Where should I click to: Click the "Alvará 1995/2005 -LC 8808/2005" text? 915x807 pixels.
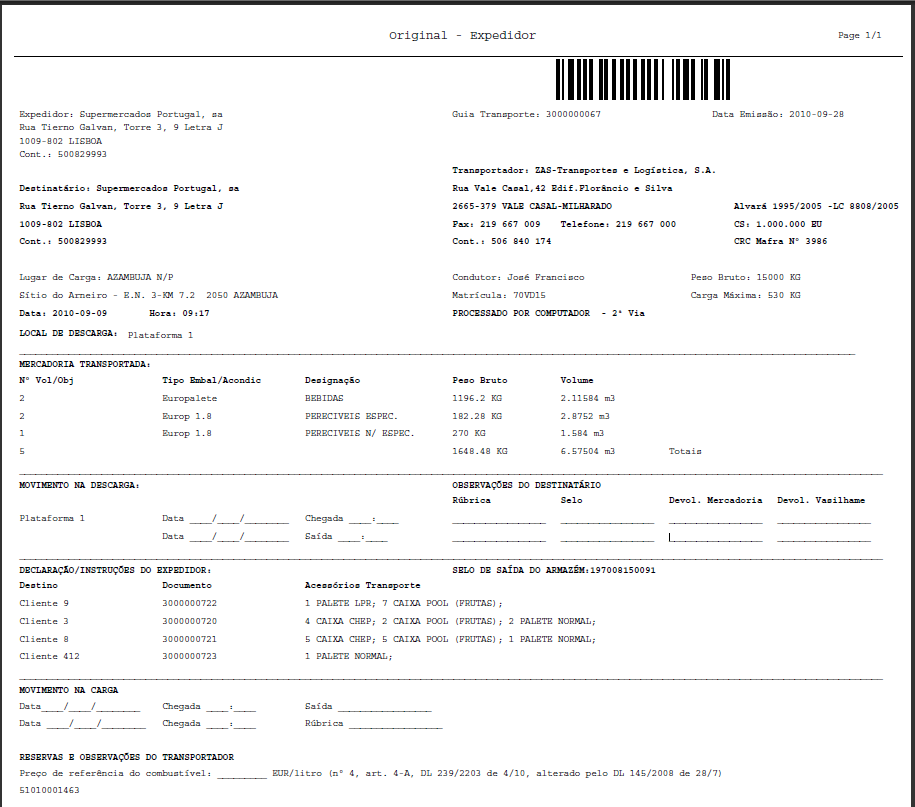[x=816, y=206]
